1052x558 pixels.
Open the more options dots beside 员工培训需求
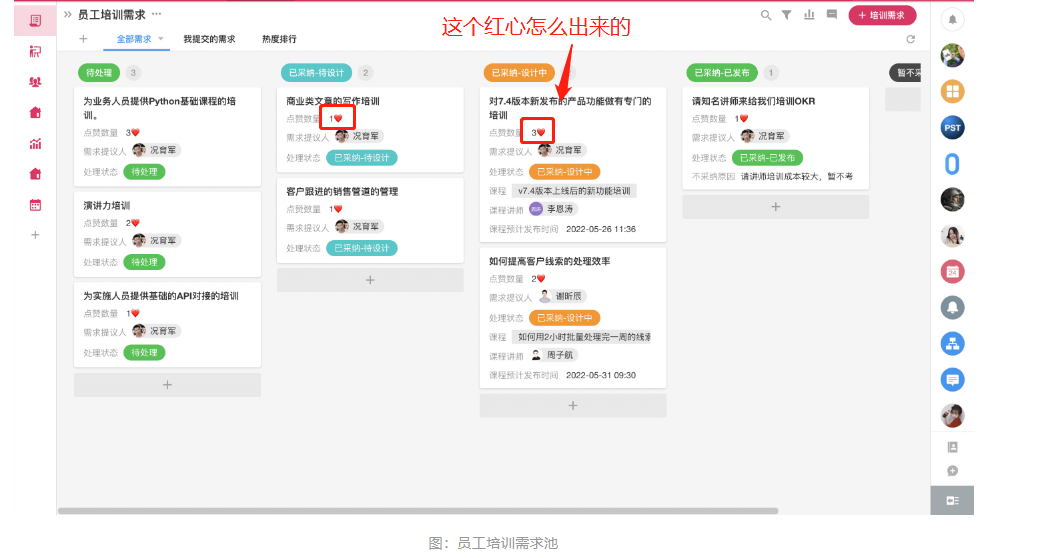click(x=156, y=14)
